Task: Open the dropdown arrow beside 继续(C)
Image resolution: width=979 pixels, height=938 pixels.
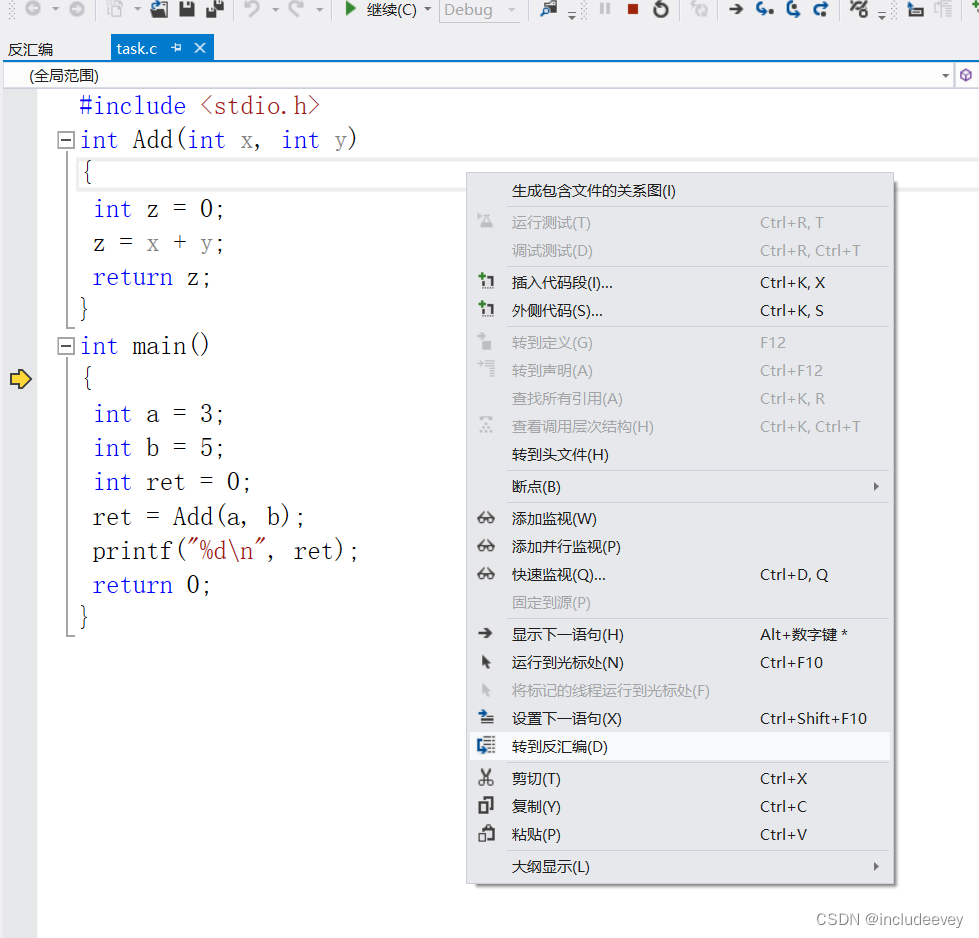Action: click(428, 9)
